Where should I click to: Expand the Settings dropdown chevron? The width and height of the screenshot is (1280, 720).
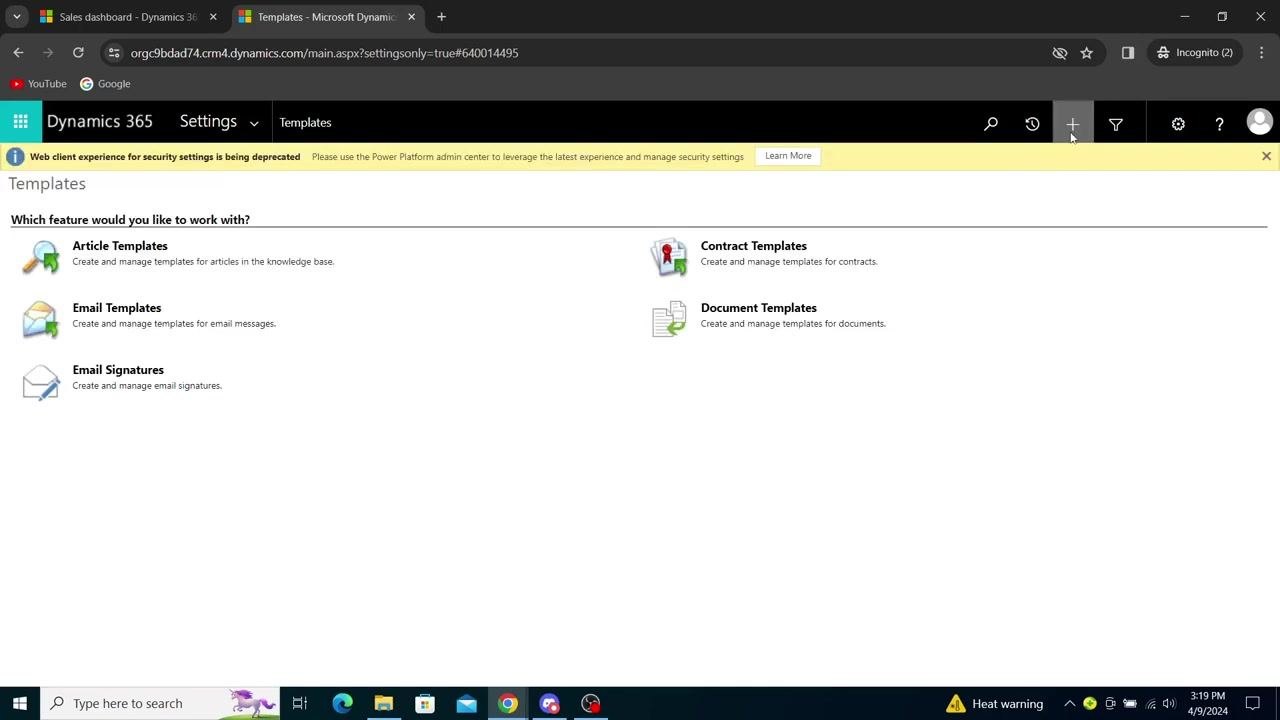[x=254, y=123]
